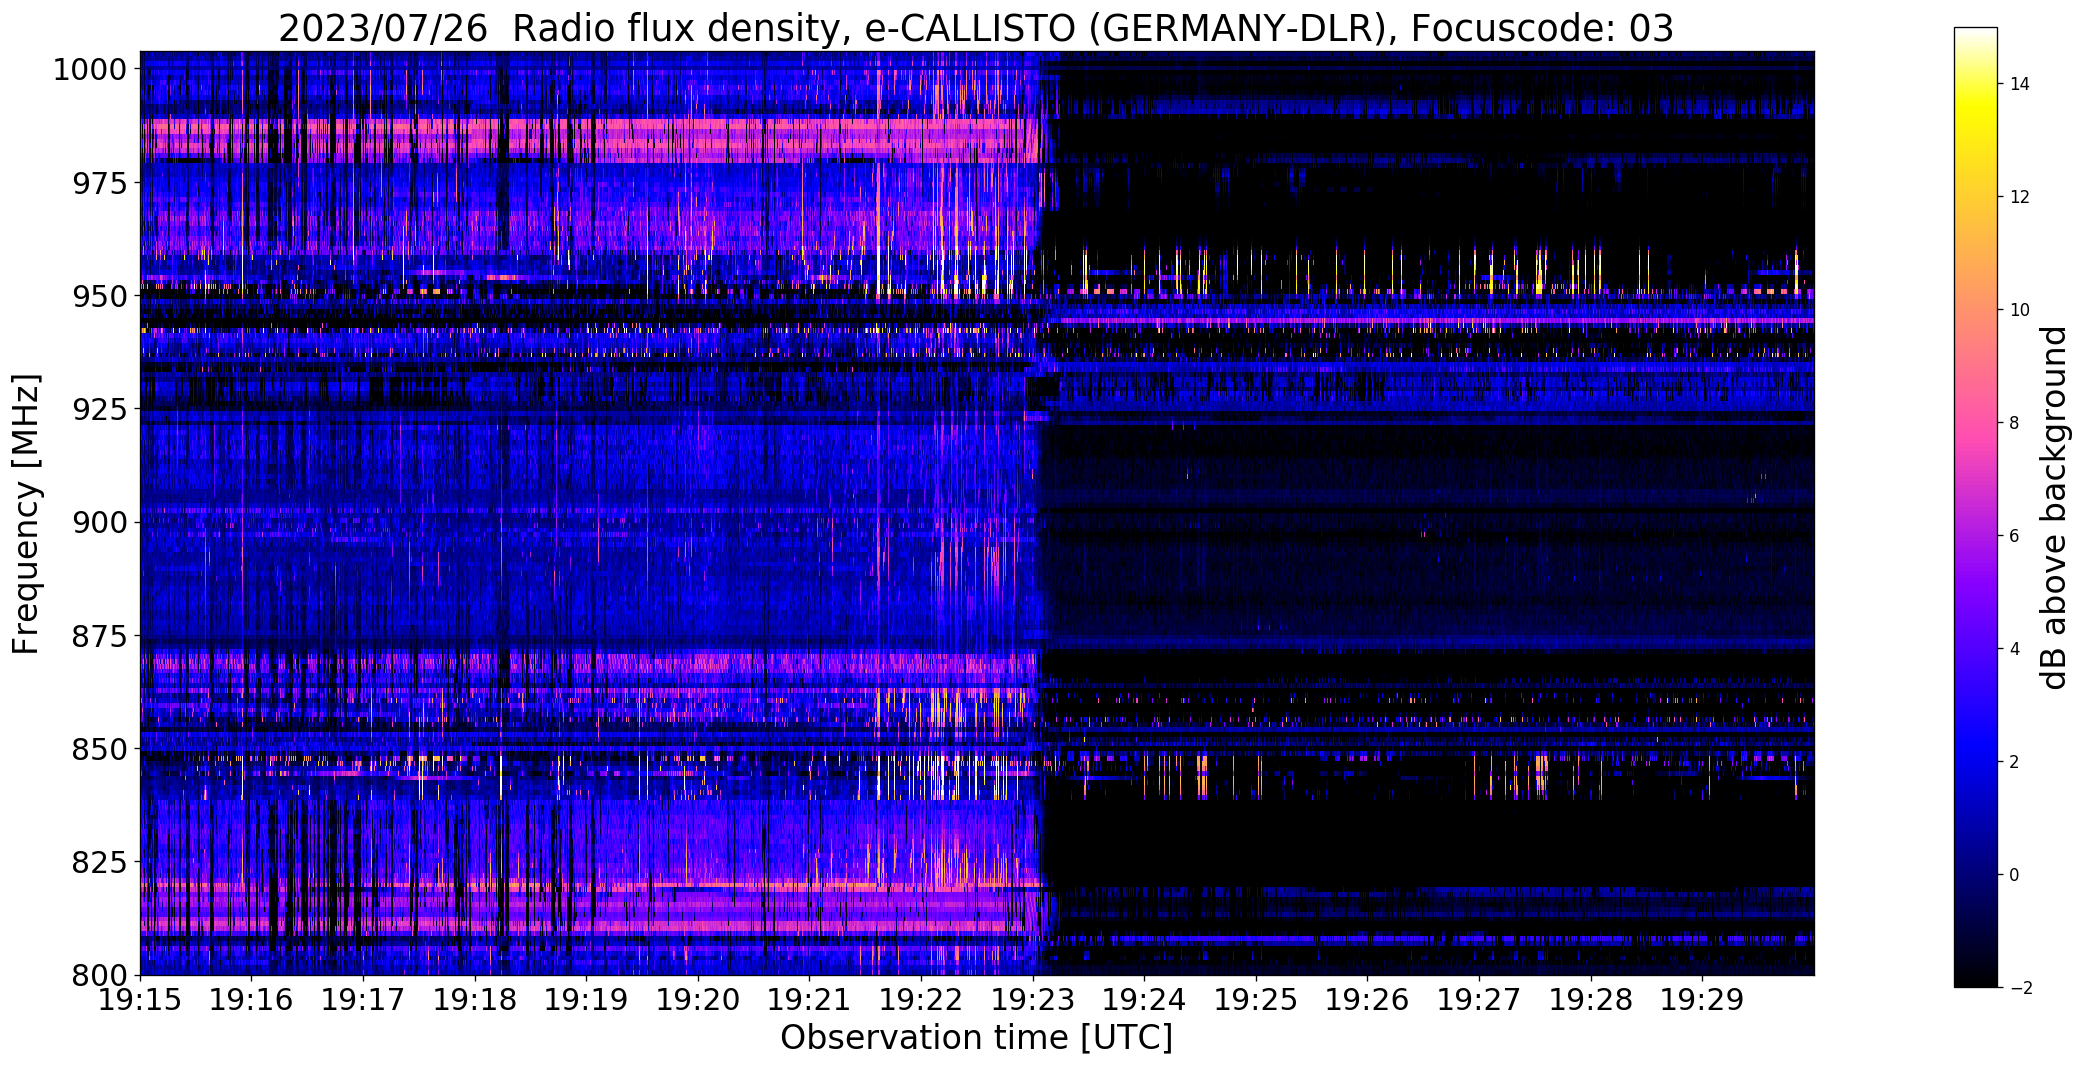This screenshot has height=1067, width=2085.
Task: Click the 19:19 time tick label
Action: pyautogui.click(x=586, y=1000)
